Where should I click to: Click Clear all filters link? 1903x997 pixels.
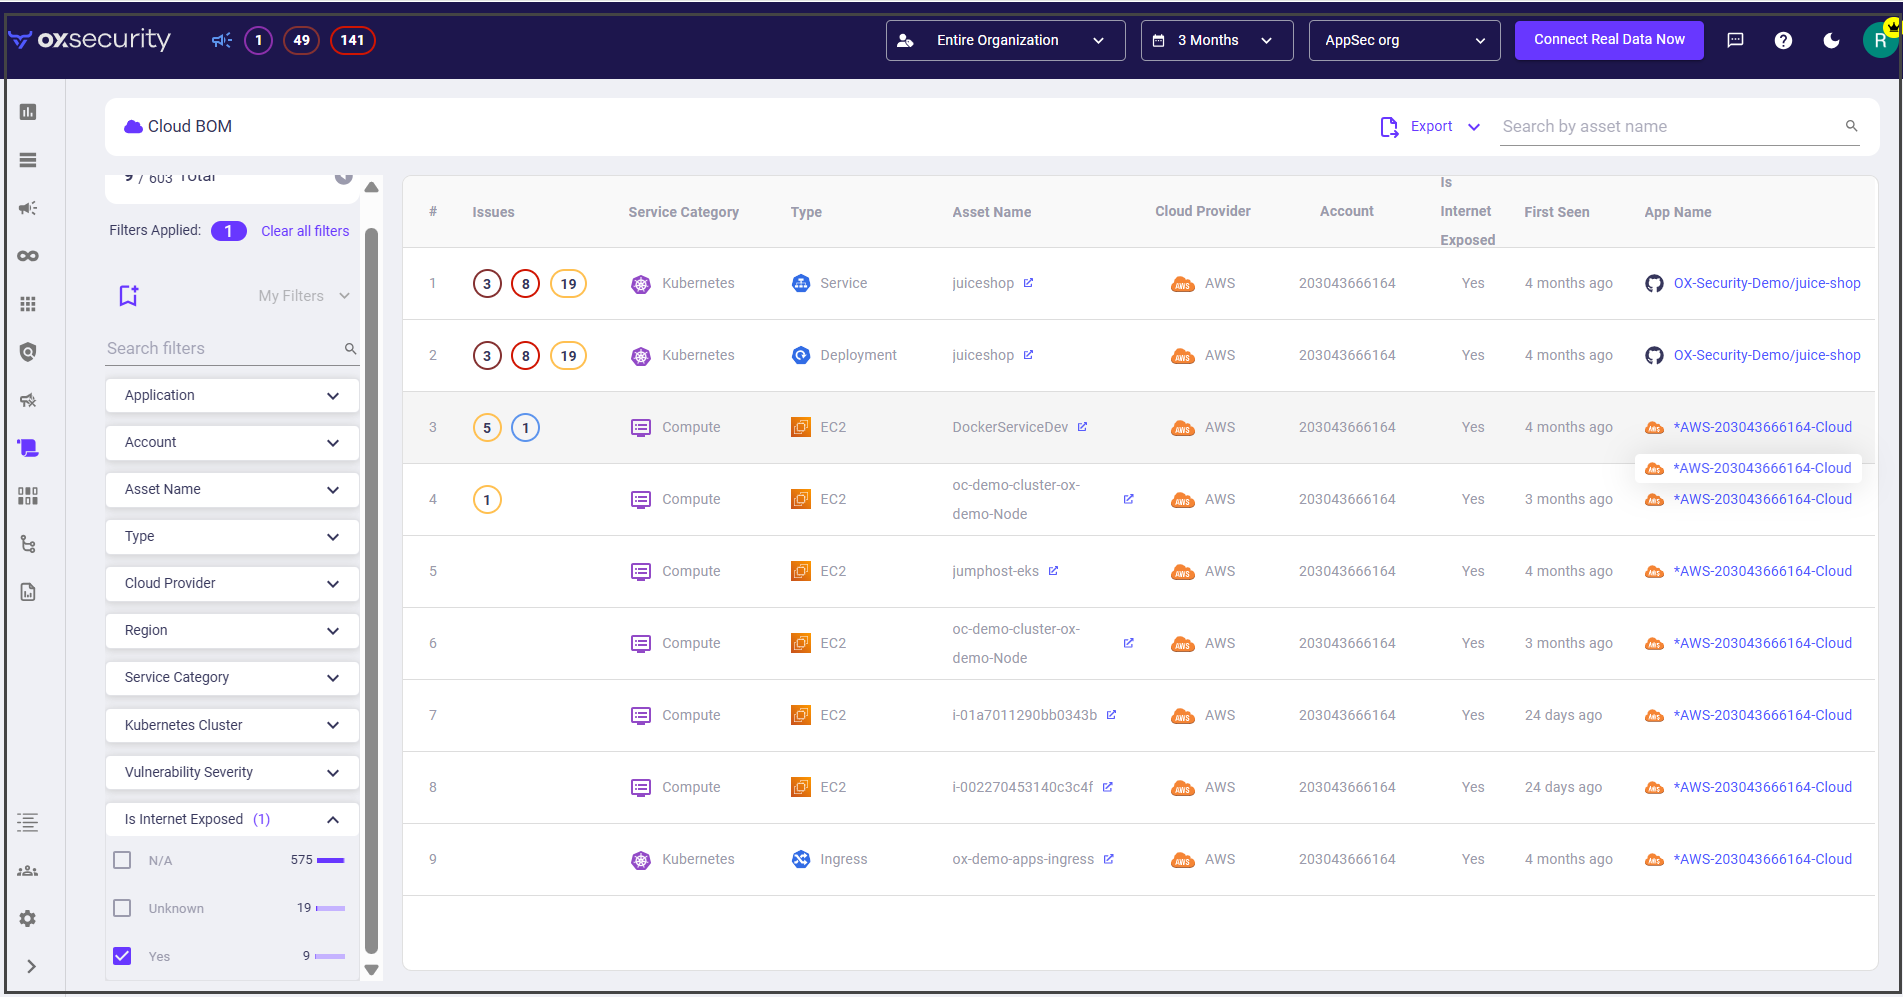tap(305, 231)
